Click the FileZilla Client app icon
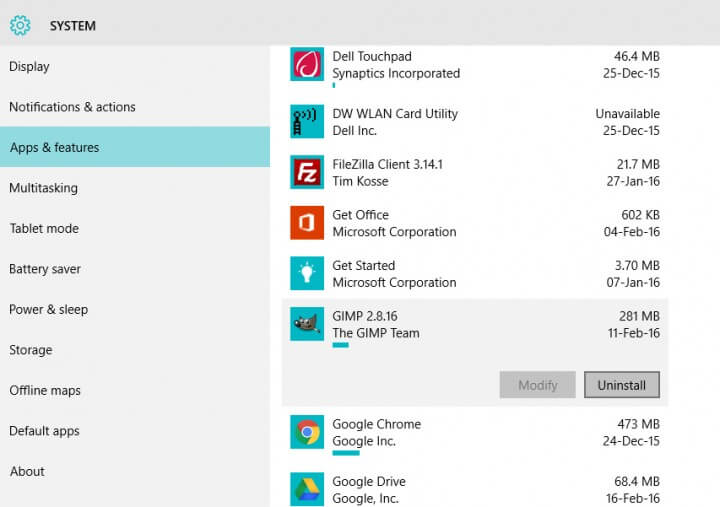This screenshot has height=507, width=720. point(307,172)
